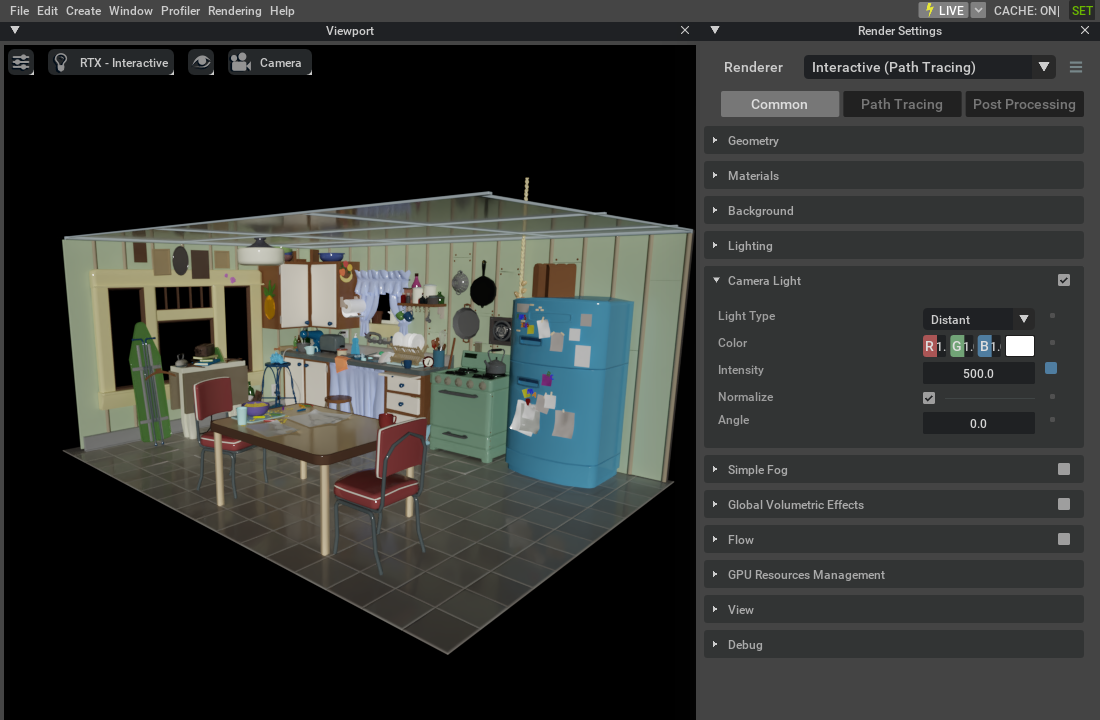Enable the Simple Fog checkbox

(1064, 469)
